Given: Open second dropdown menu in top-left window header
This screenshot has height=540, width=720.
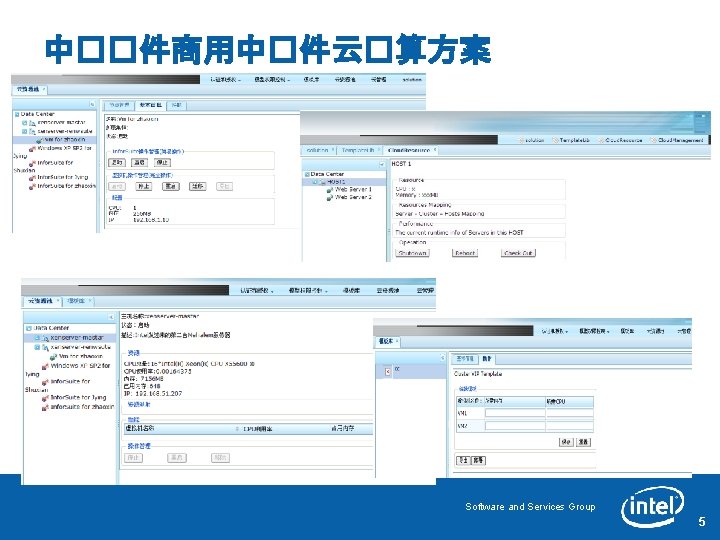Looking at the screenshot, I should [x=272, y=79].
